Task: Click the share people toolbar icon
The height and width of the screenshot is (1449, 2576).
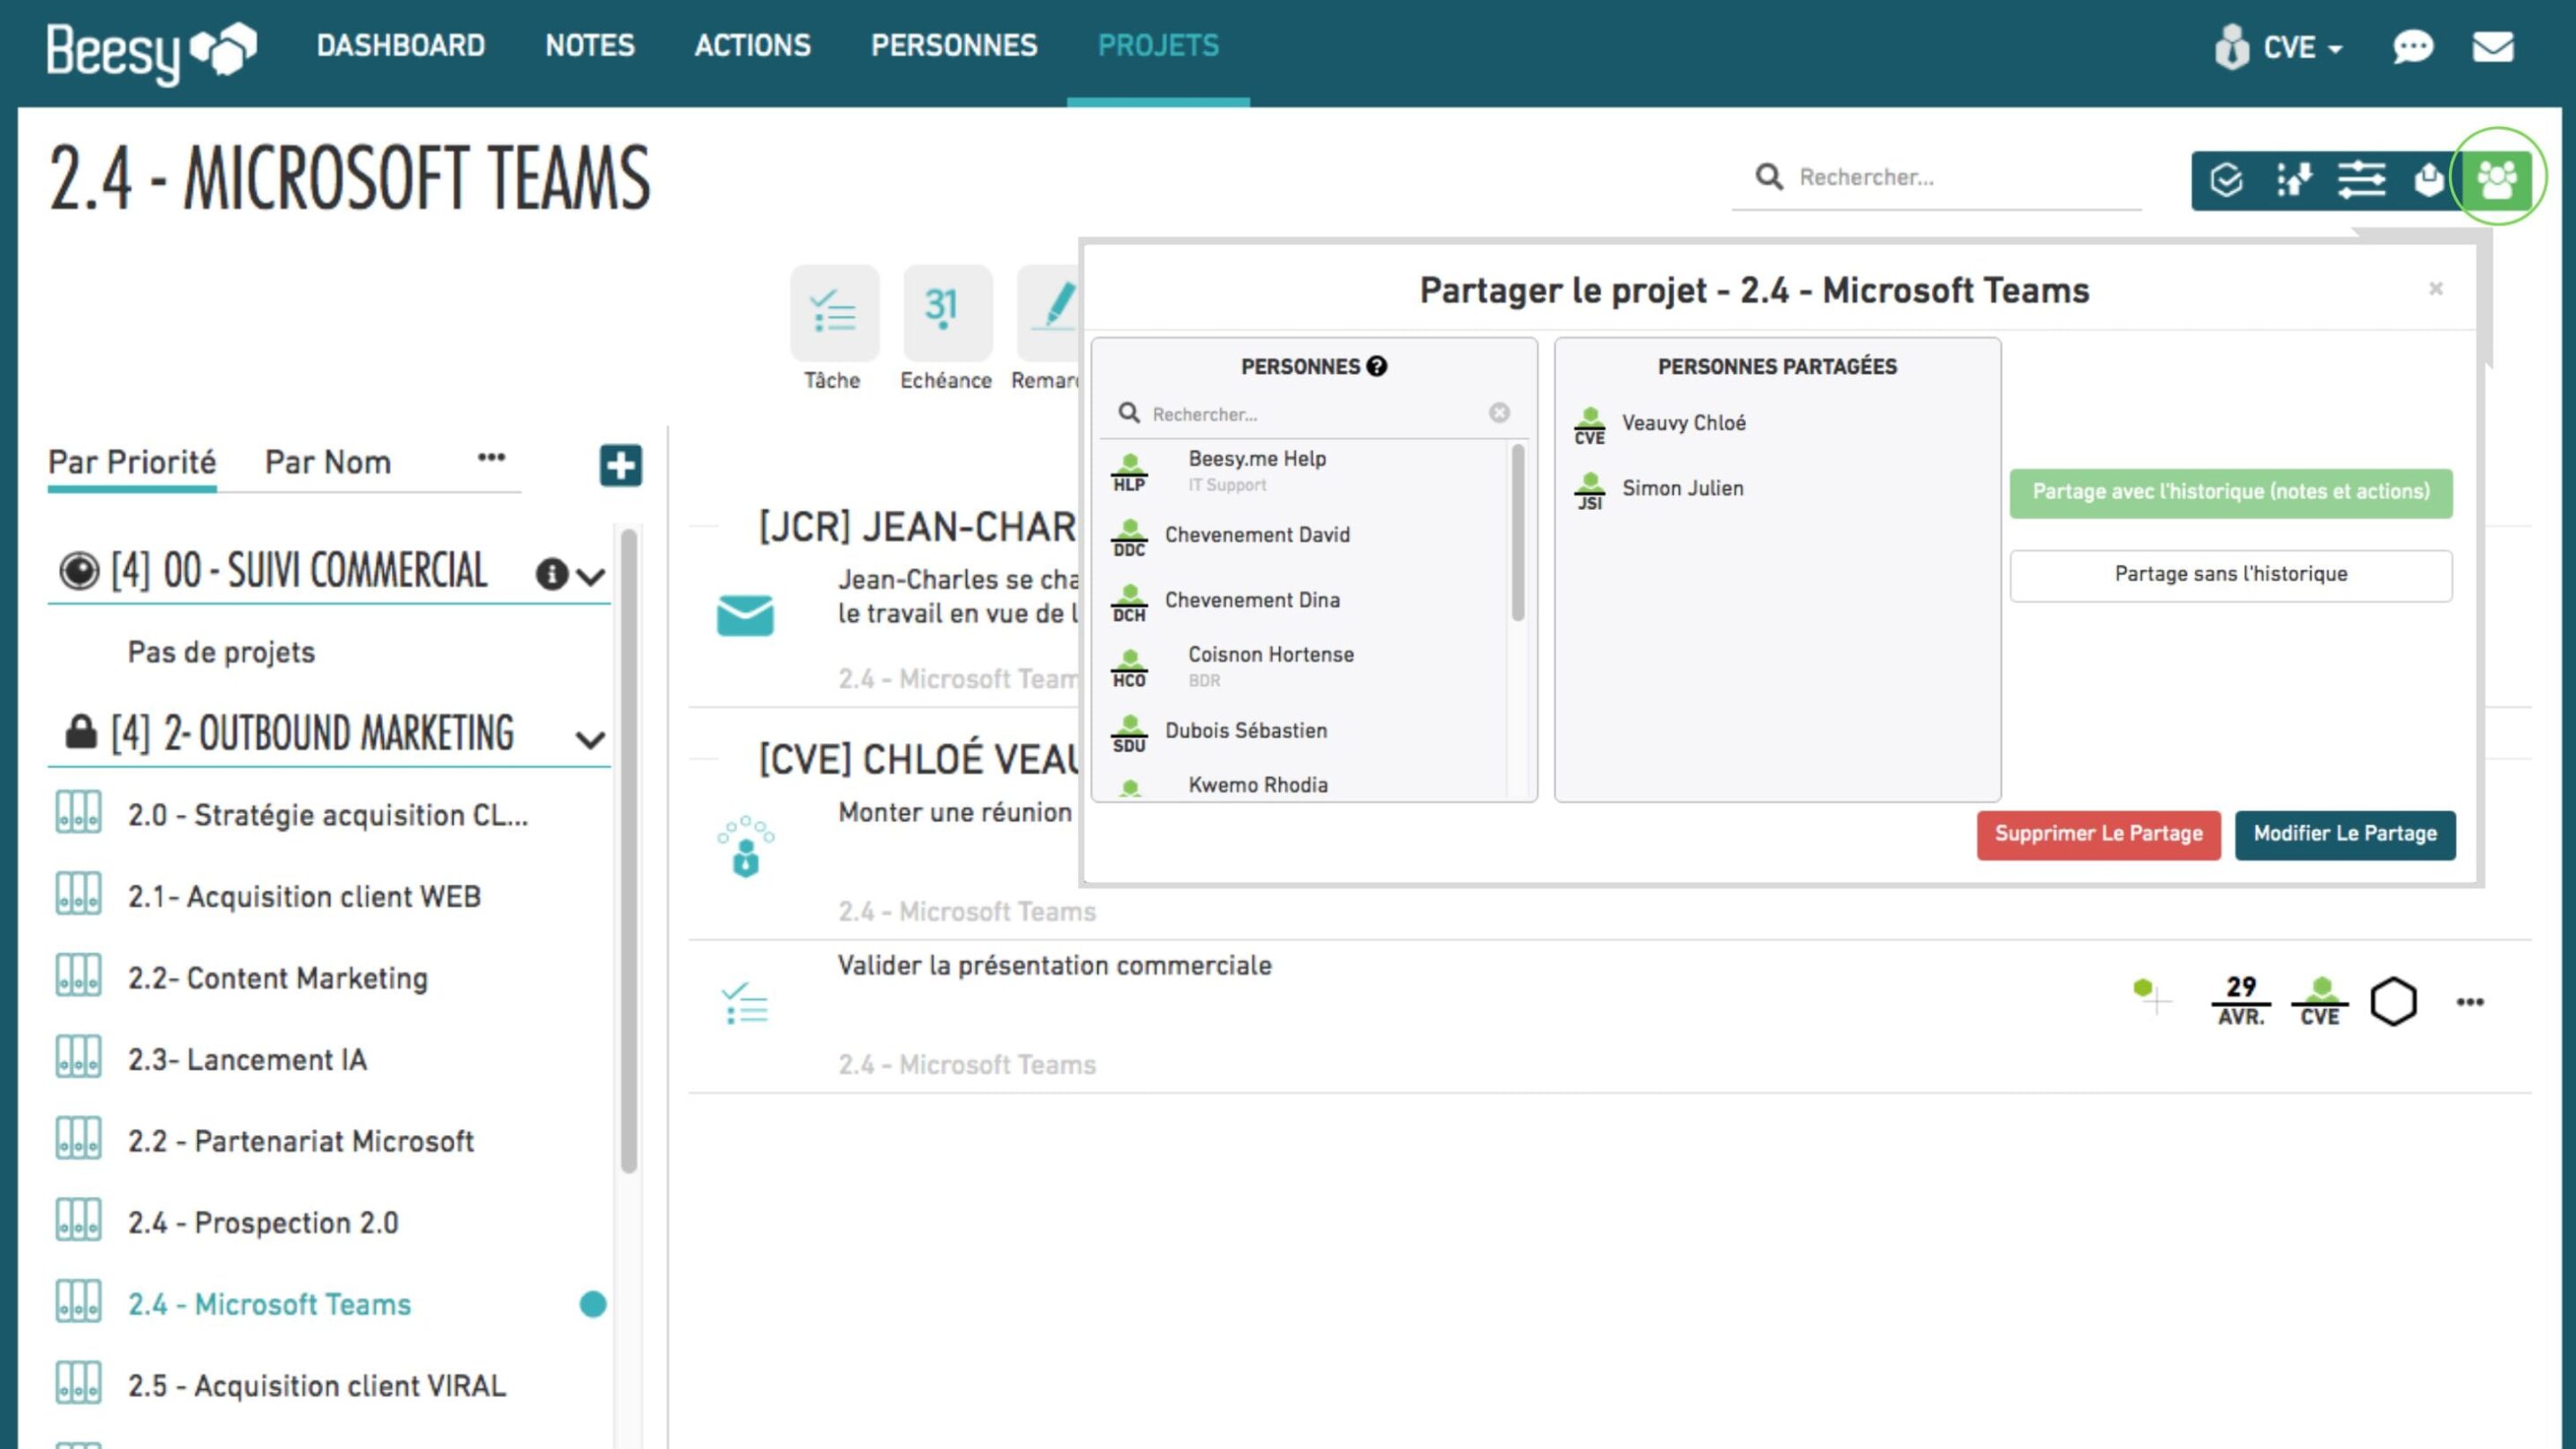Action: click(x=2496, y=180)
